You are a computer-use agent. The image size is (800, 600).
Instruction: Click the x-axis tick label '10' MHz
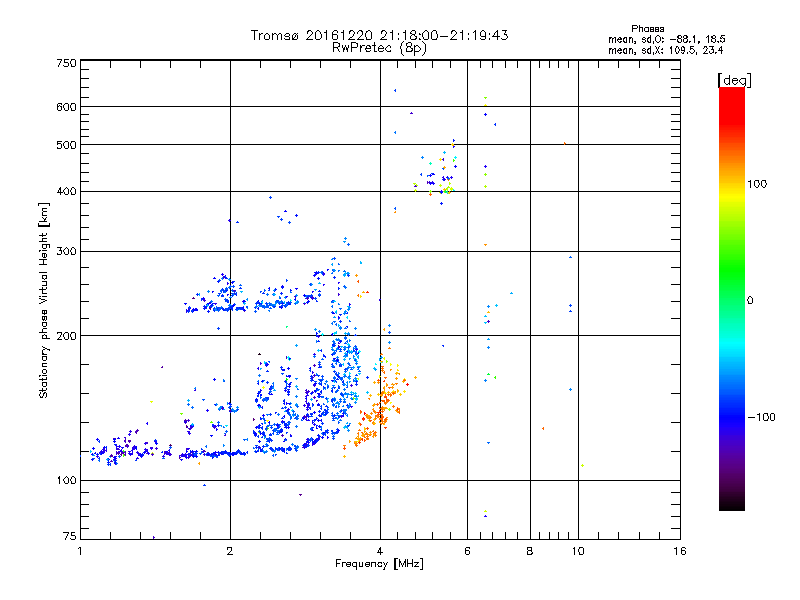click(578, 551)
